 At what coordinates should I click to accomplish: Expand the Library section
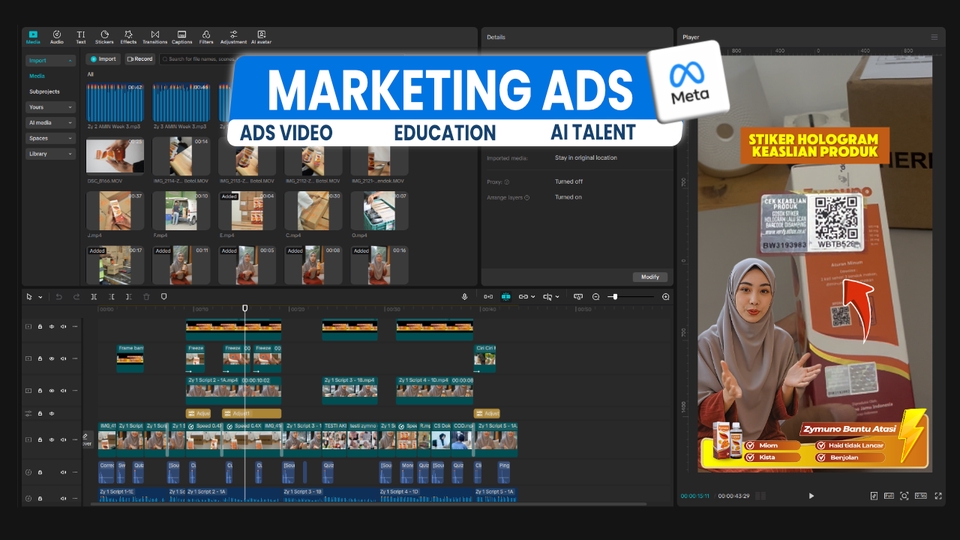[x=50, y=154]
